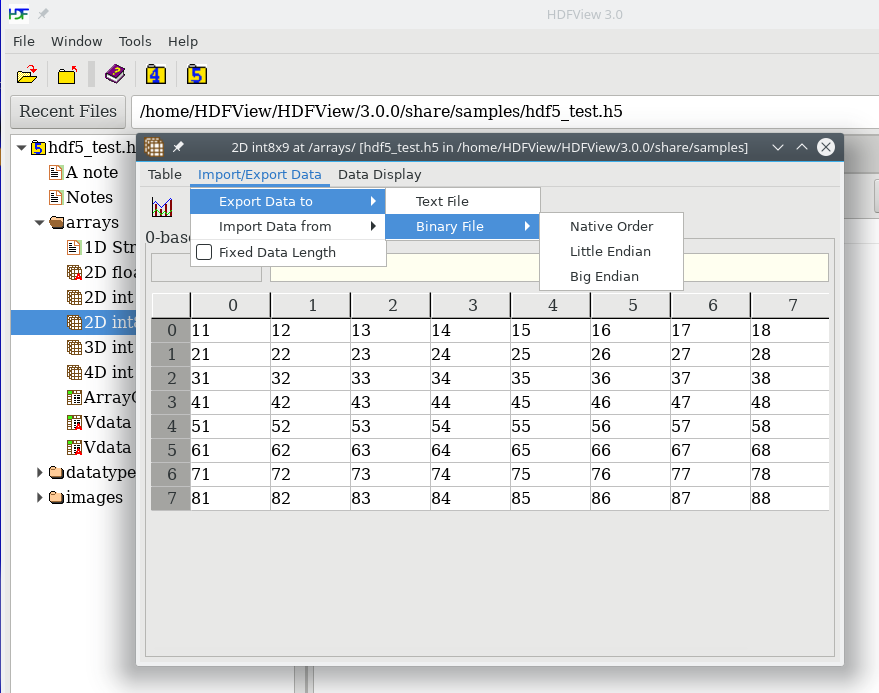This screenshot has height=693, width=879.
Task: Choose Import Data from menu item
Action: [288, 227]
